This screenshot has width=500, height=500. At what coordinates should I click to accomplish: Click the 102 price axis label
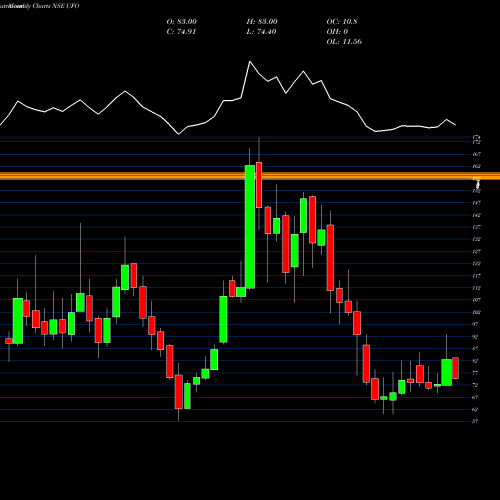(477, 312)
